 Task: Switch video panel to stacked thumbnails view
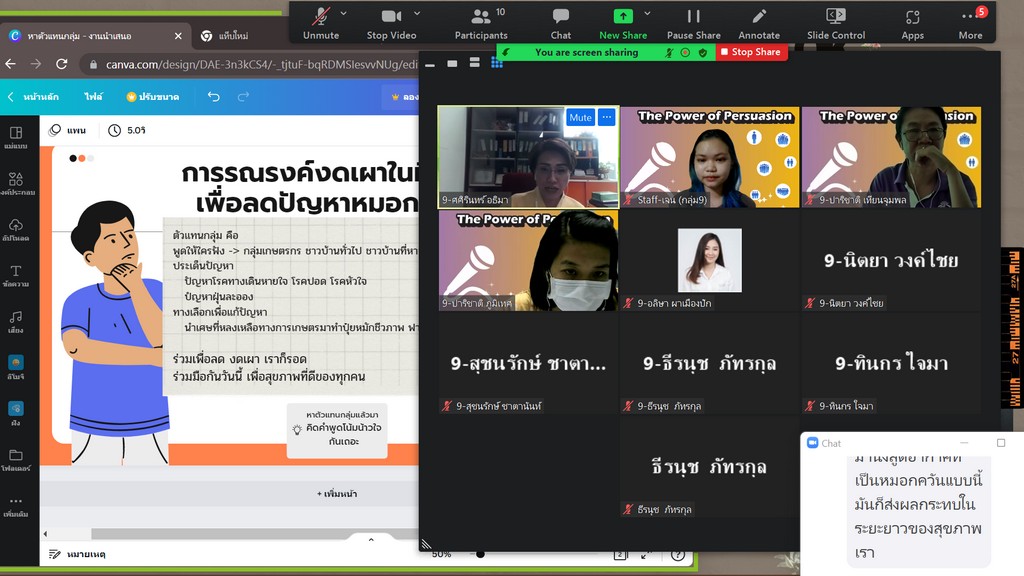tap(475, 63)
